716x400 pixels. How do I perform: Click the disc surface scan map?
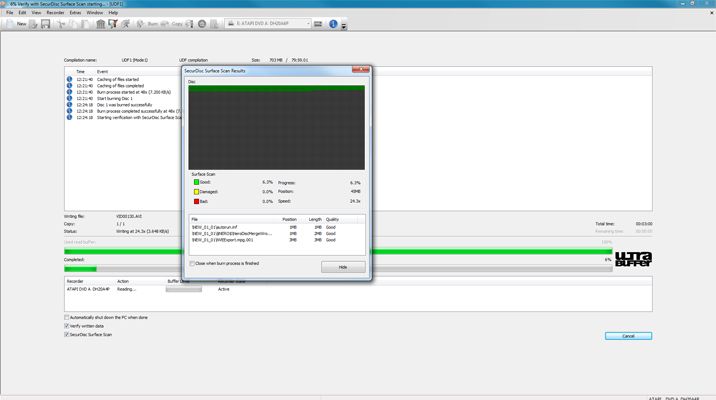pyautogui.click(x=276, y=127)
